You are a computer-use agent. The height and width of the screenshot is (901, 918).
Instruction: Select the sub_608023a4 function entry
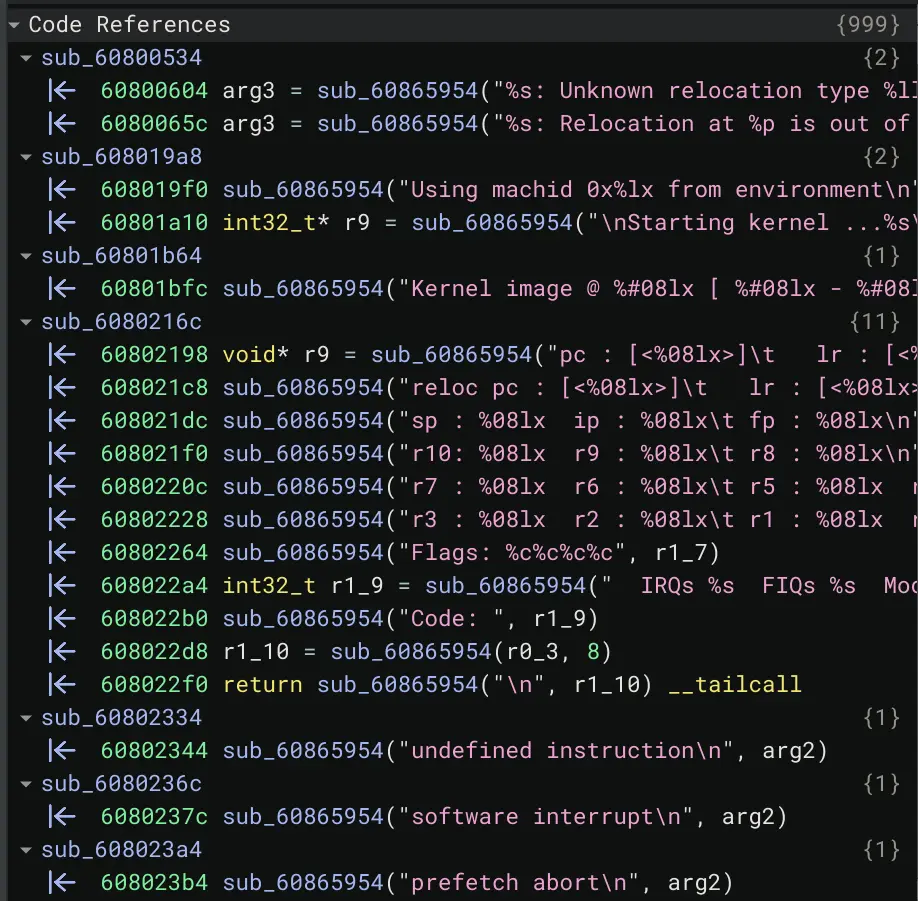(x=121, y=850)
